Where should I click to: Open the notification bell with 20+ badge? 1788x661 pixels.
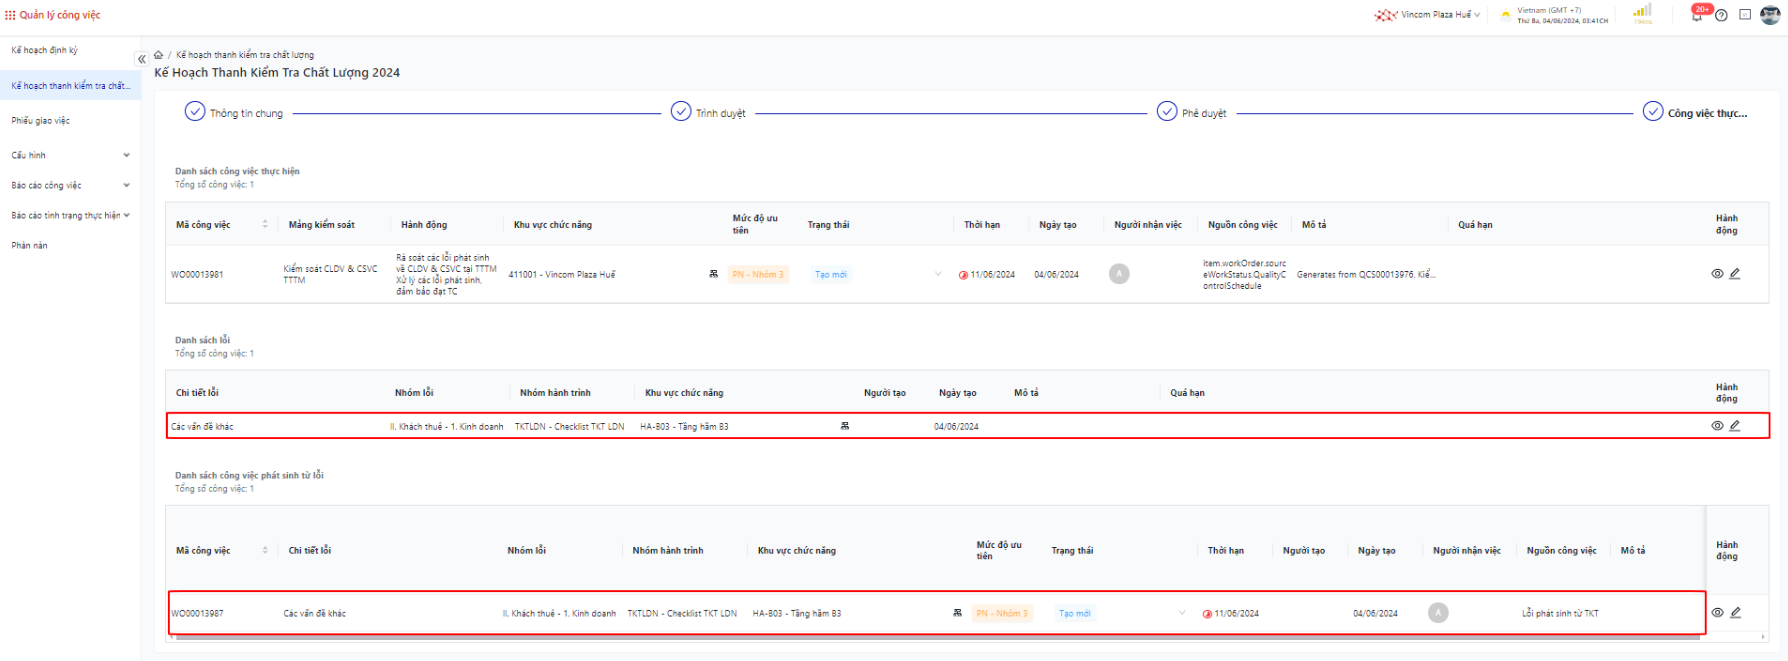(x=1697, y=15)
